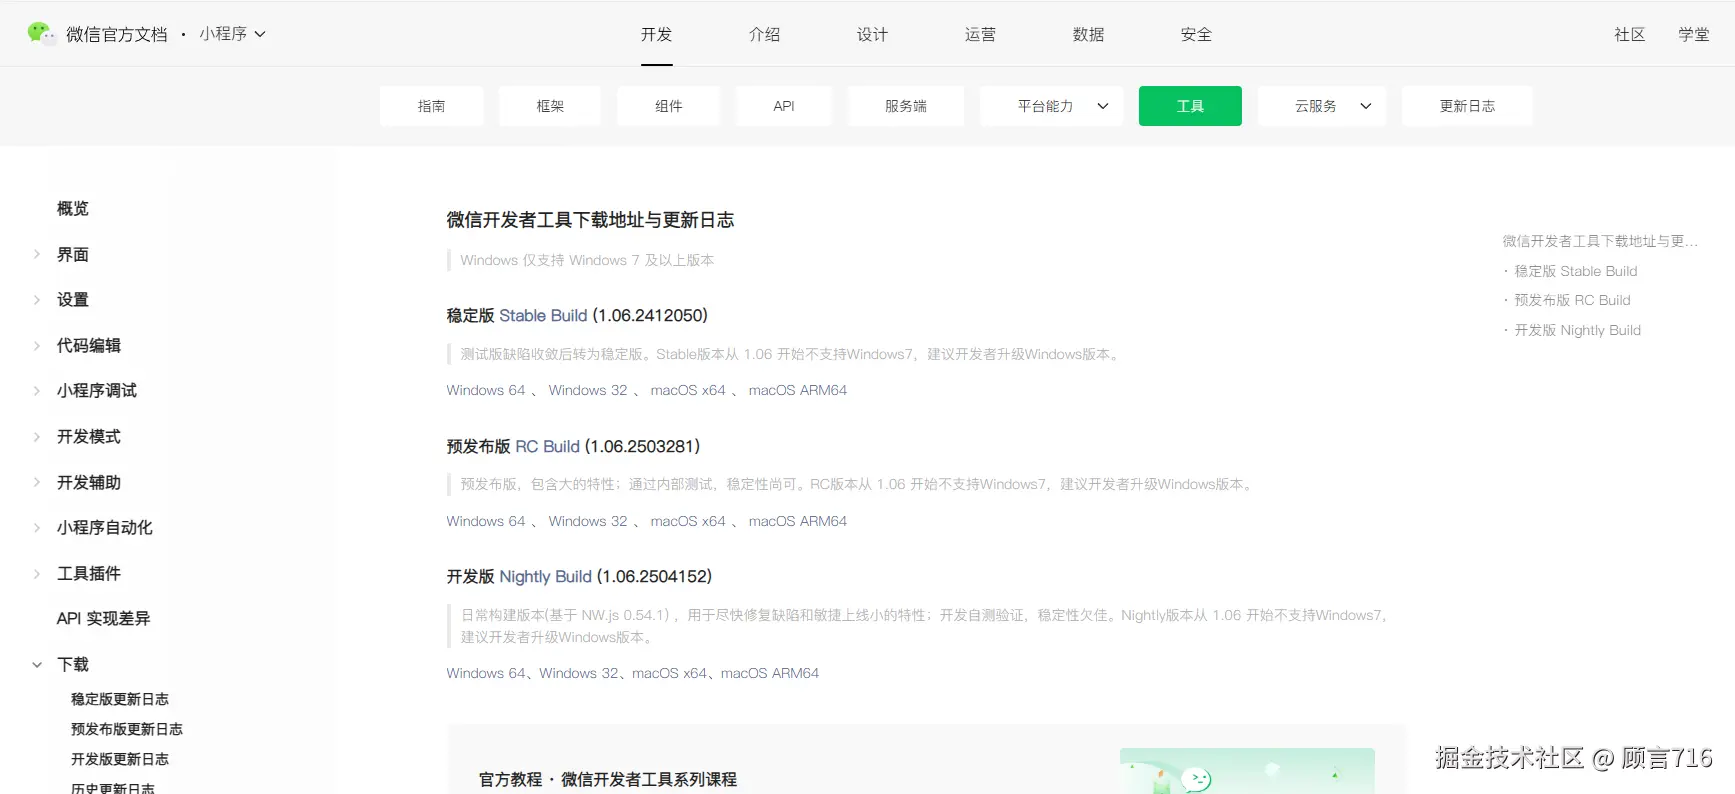This screenshot has width=1735, height=794.
Task: Expand the 代码编辑 sidebar section chevron
Action: 37,346
